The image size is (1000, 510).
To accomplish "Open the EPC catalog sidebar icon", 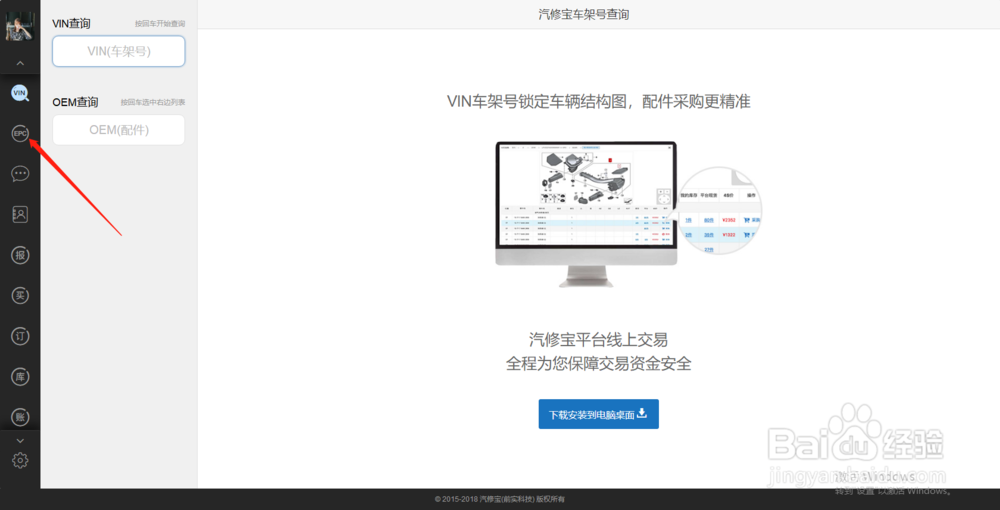I will [20, 134].
